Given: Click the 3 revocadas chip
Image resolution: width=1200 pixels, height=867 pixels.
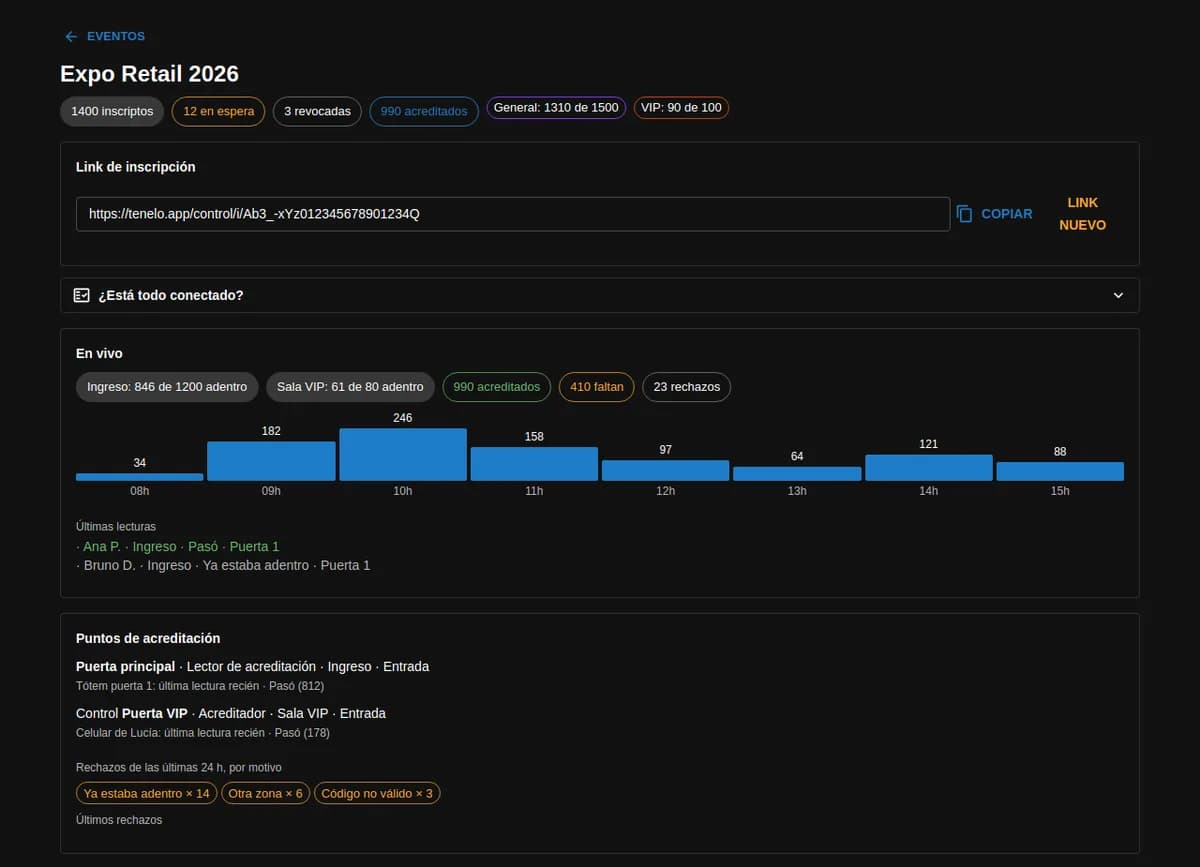Looking at the screenshot, I should pyautogui.click(x=317, y=111).
